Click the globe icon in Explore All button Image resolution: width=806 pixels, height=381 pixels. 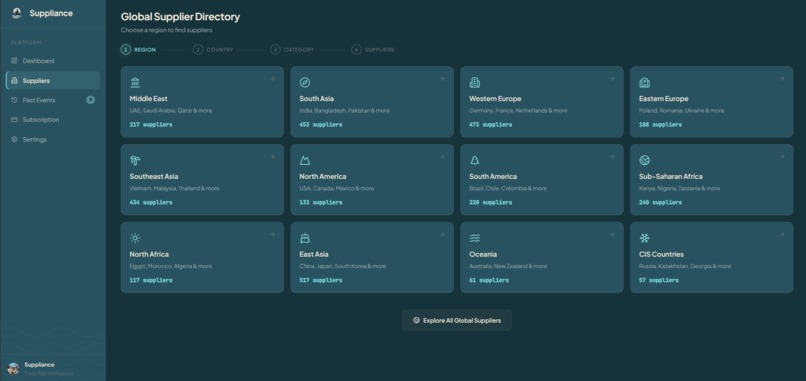tap(416, 320)
